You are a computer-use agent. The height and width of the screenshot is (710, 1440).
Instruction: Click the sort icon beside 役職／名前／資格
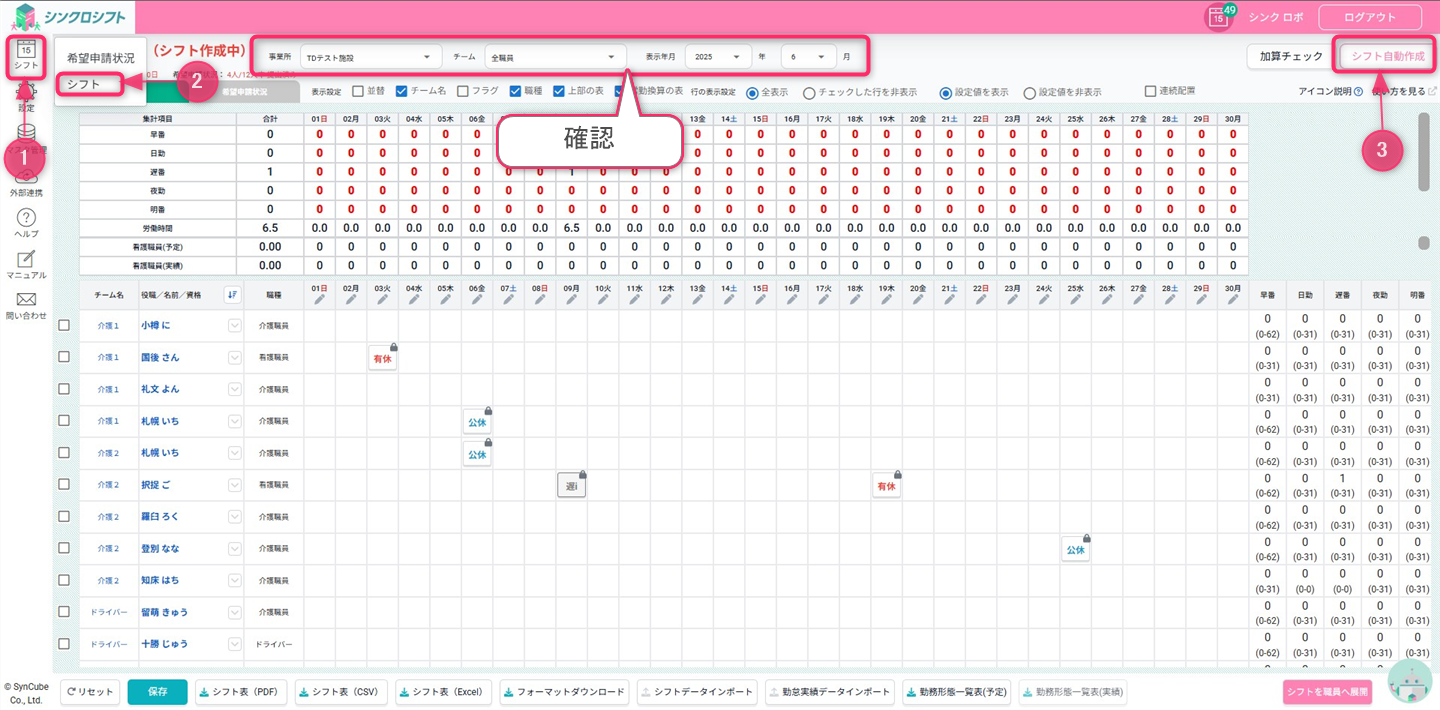coord(232,294)
